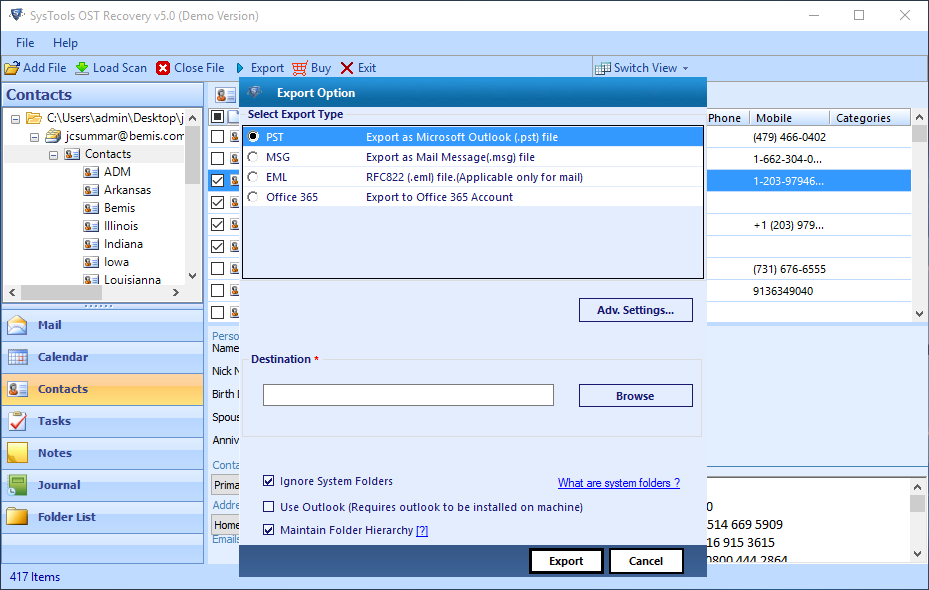Click the Load Scan toolbar icon
929x590 pixels.
(x=82, y=68)
